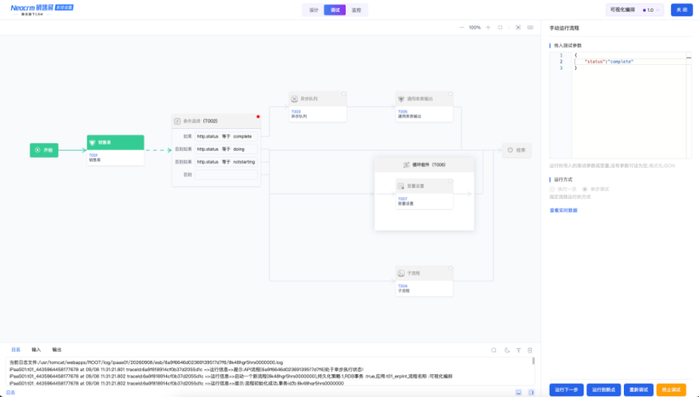Toggle breakpoint circle on 变量设置 node
The height and width of the screenshot is (397, 700).
[450, 181]
